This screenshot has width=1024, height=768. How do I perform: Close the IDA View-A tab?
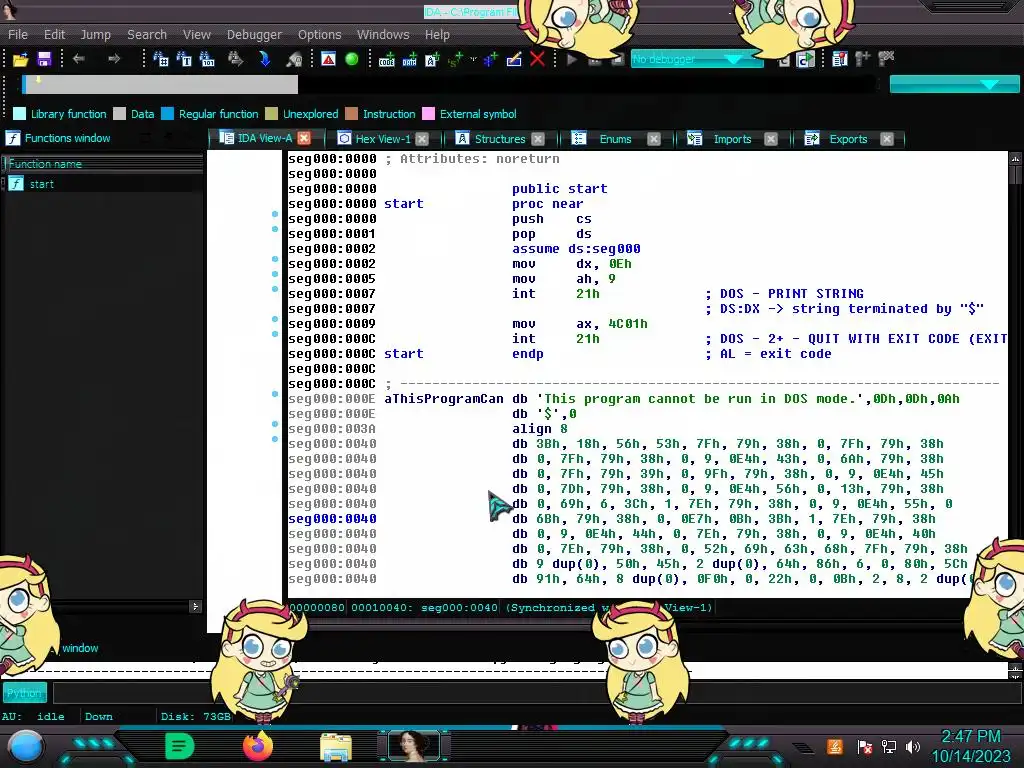[304, 138]
